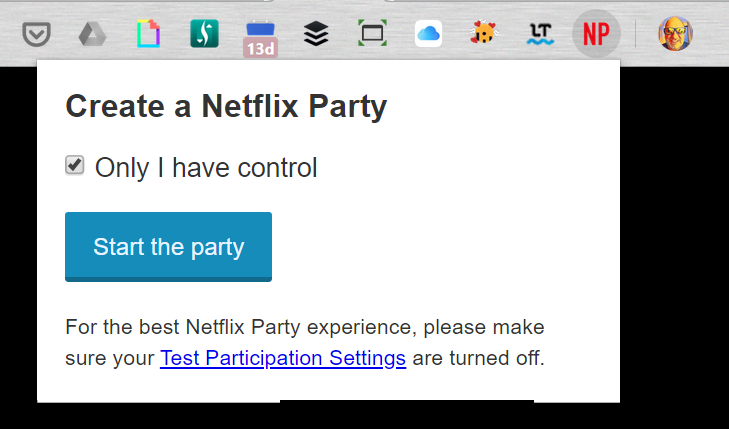Image resolution: width=729 pixels, height=429 pixels.
Task: Click the "For the best Netflix Party experience" text
Action: (x=238, y=328)
